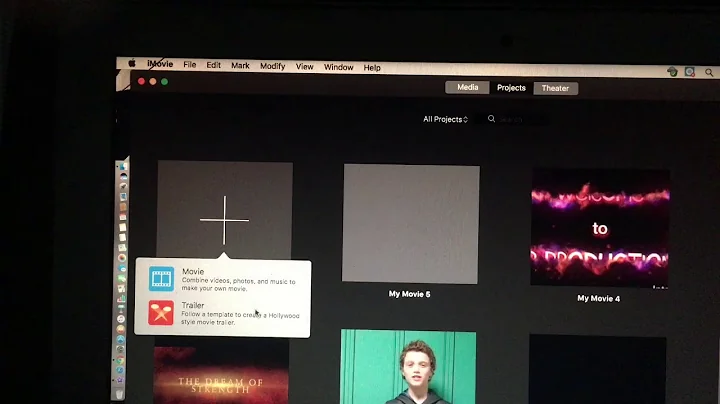Open the My Movie 4 project thumbnail
The image size is (720, 404).
(x=600, y=229)
